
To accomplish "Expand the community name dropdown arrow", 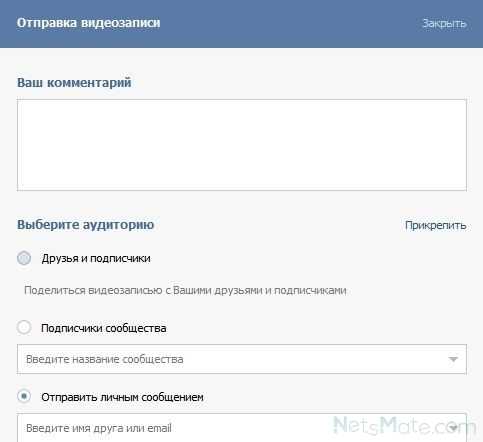I will click(x=453, y=359).
